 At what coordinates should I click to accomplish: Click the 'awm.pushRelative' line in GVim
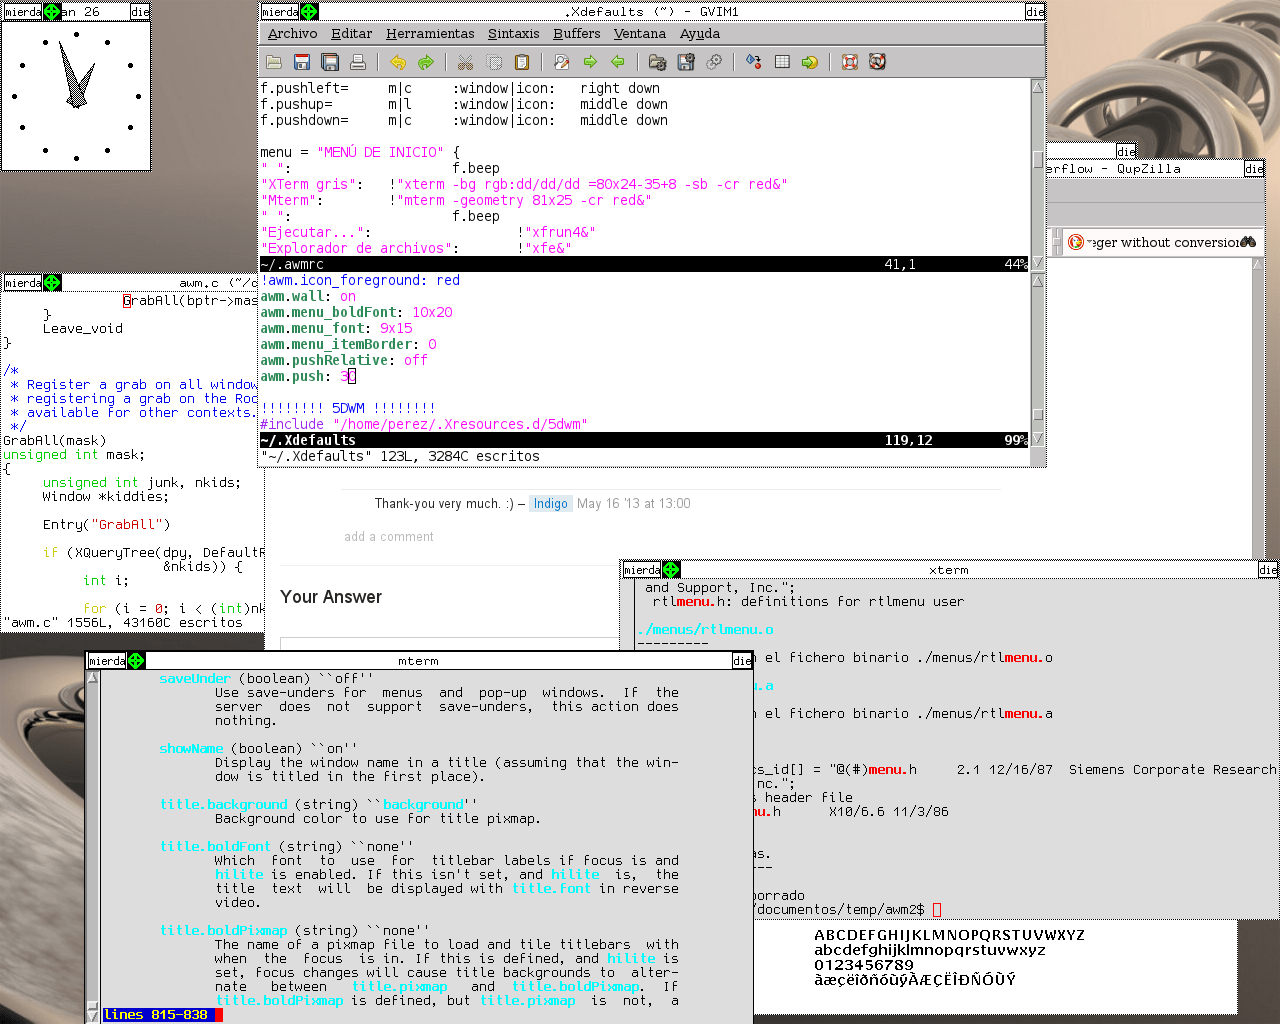point(344,360)
